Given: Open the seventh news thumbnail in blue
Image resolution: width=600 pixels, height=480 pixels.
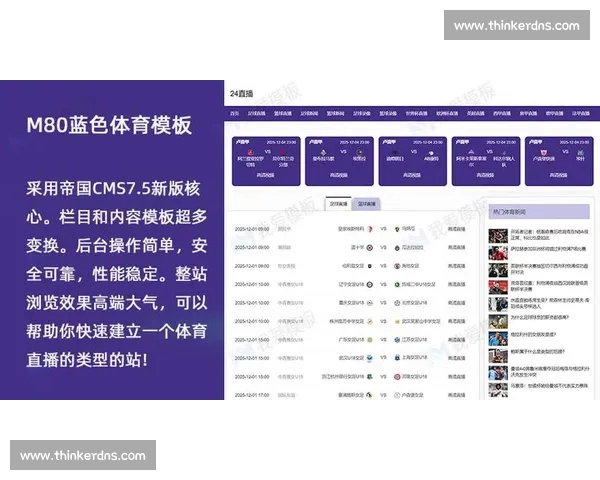Looking at the screenshot, I should tap(498, 339).
